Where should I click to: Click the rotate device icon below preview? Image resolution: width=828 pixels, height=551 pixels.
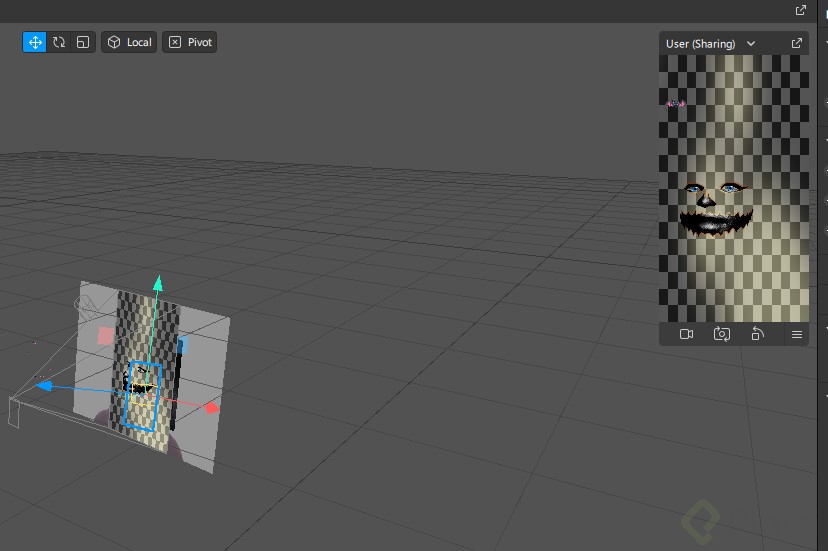(757, 334)
